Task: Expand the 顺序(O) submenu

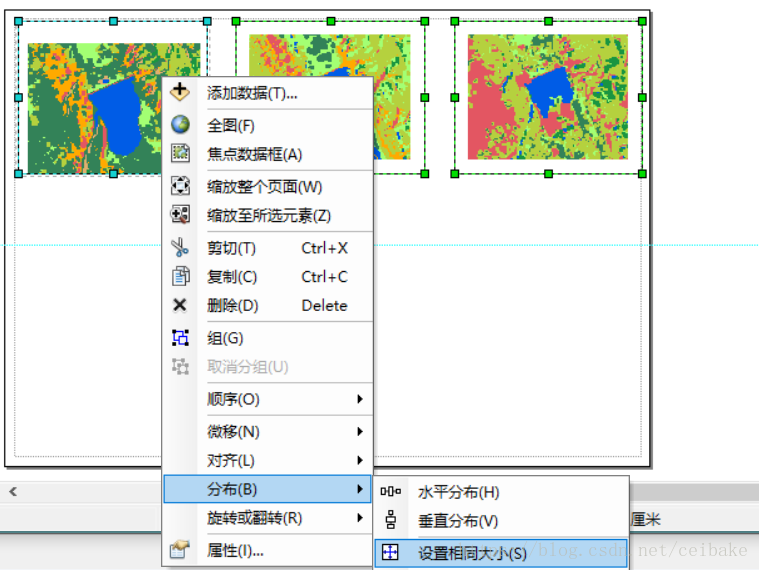Action: coord(268,399)
